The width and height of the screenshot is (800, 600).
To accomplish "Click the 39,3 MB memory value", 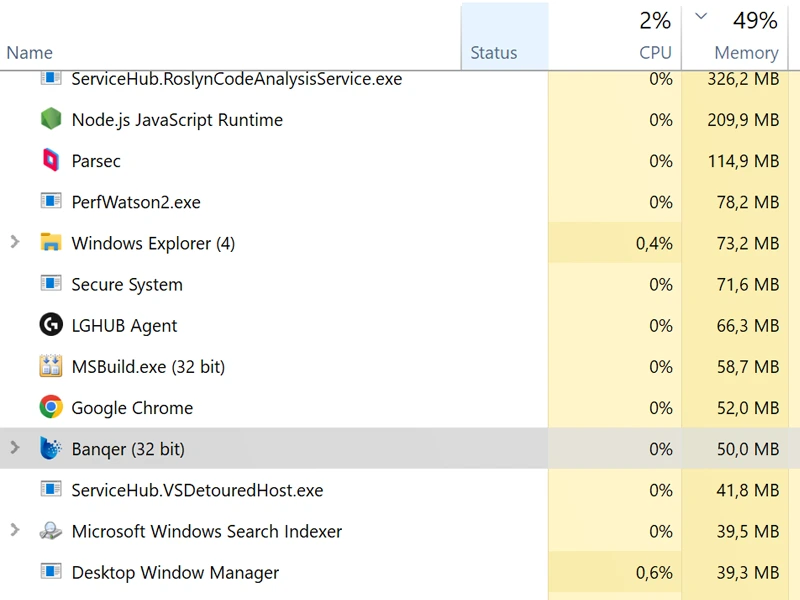I will 748,572.
